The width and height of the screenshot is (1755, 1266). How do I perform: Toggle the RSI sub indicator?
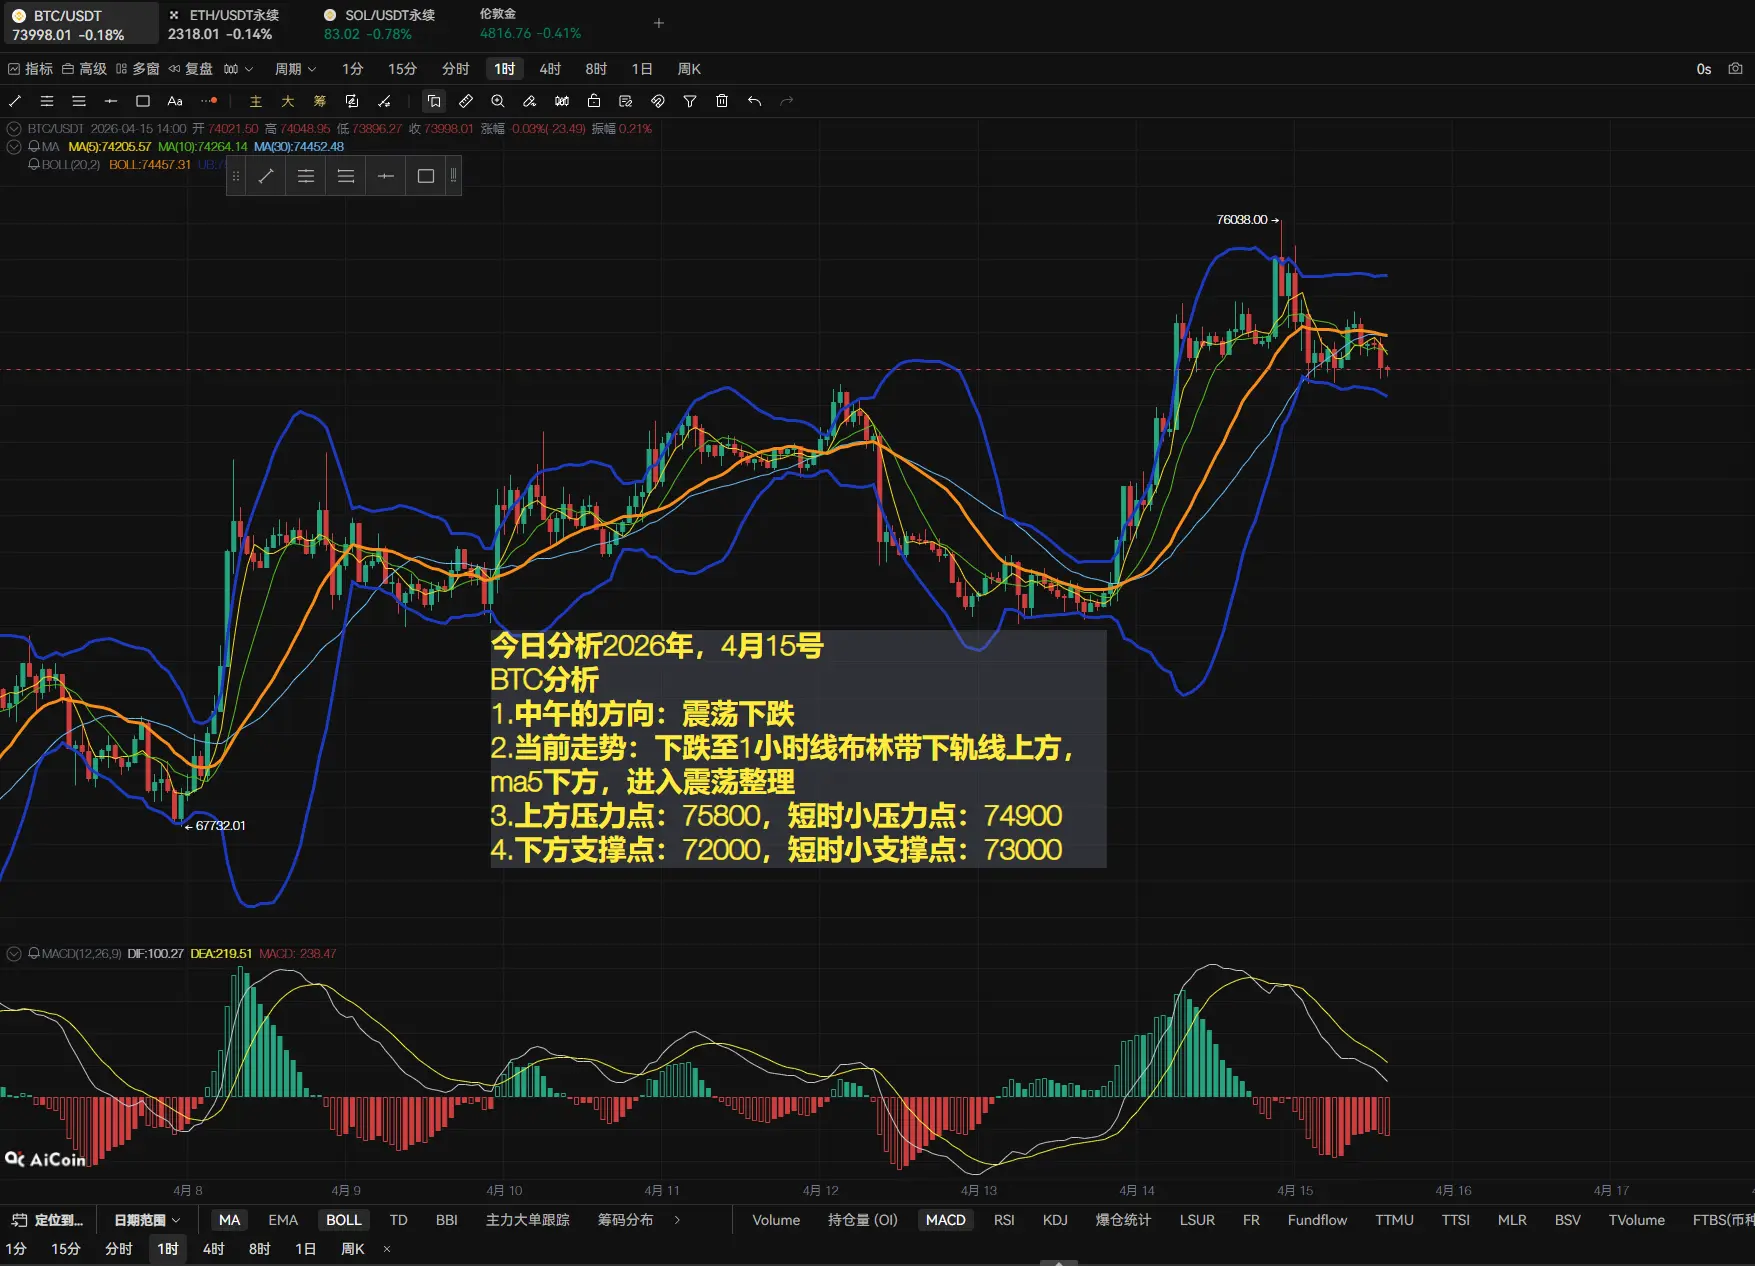pyautogui.click(x=1004, y=1220)
